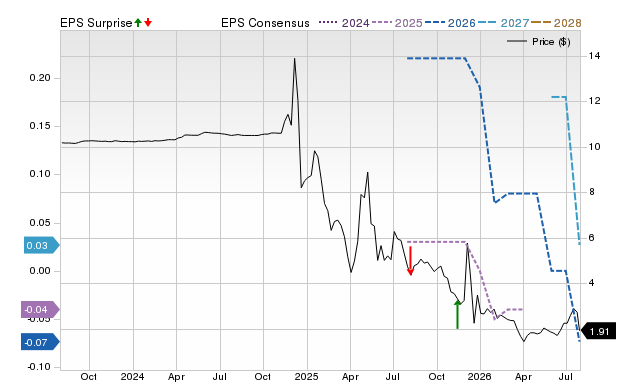Image resolution: width=640 pixels, height=382 pixels.
Task: Click the 1.91 black price tag
Action: click(598, 331)
